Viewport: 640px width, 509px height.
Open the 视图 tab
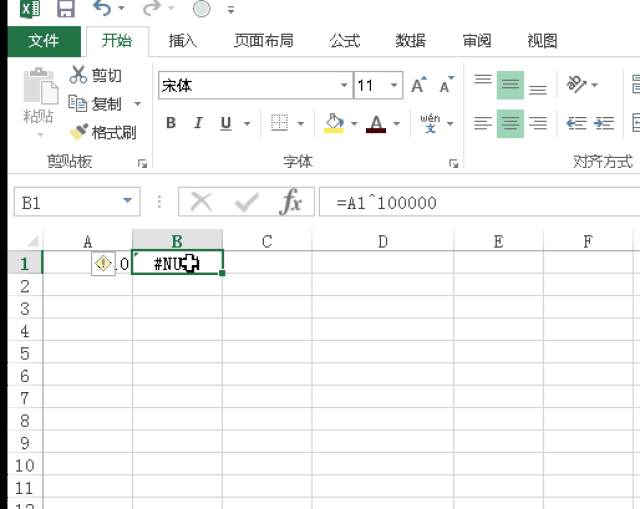click(x=542, y=41)
